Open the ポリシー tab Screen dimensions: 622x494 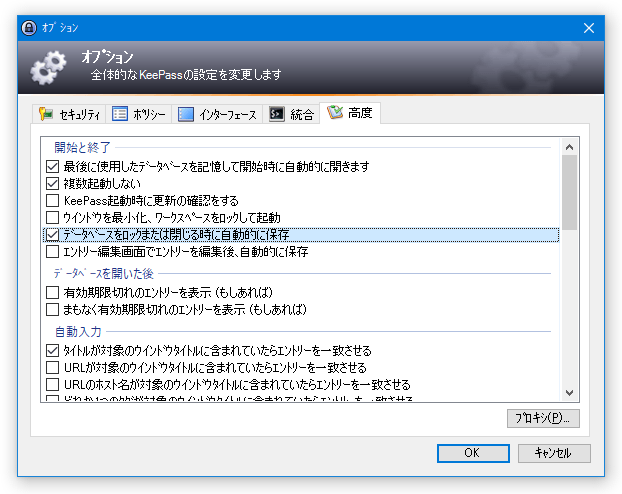(138, 114)
